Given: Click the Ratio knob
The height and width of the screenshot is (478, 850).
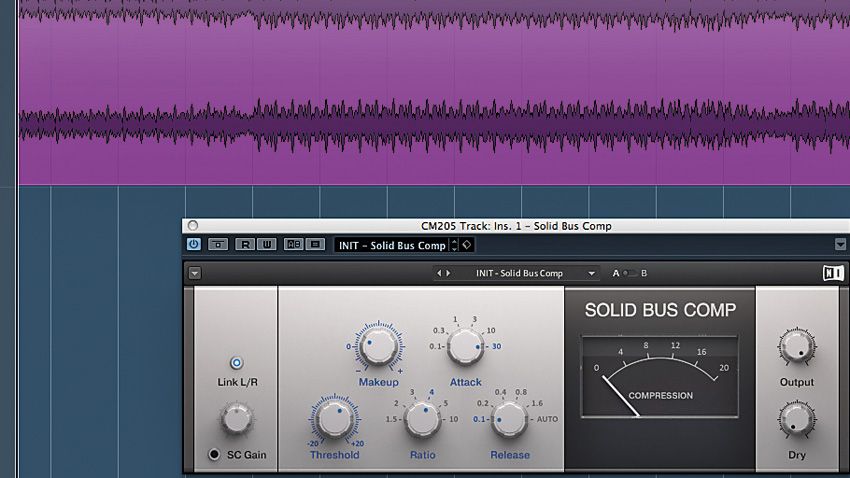Looking at the screenshot, I should click(423, 420).
